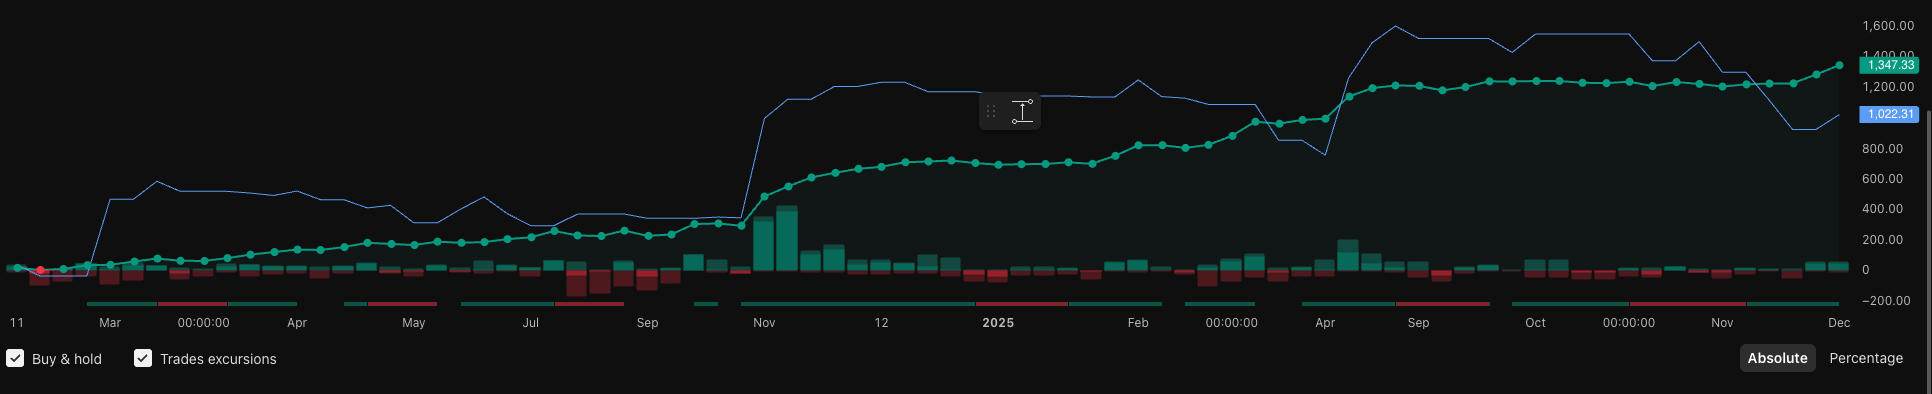Click the Feb label on time axis
The height and width of the screenshot is (394, 1932).
pyautogui.click(x=1138, y=323)
